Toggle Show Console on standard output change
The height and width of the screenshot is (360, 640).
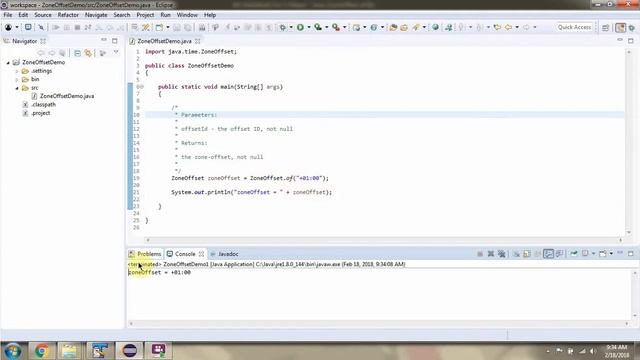click(x=549, y=254)
